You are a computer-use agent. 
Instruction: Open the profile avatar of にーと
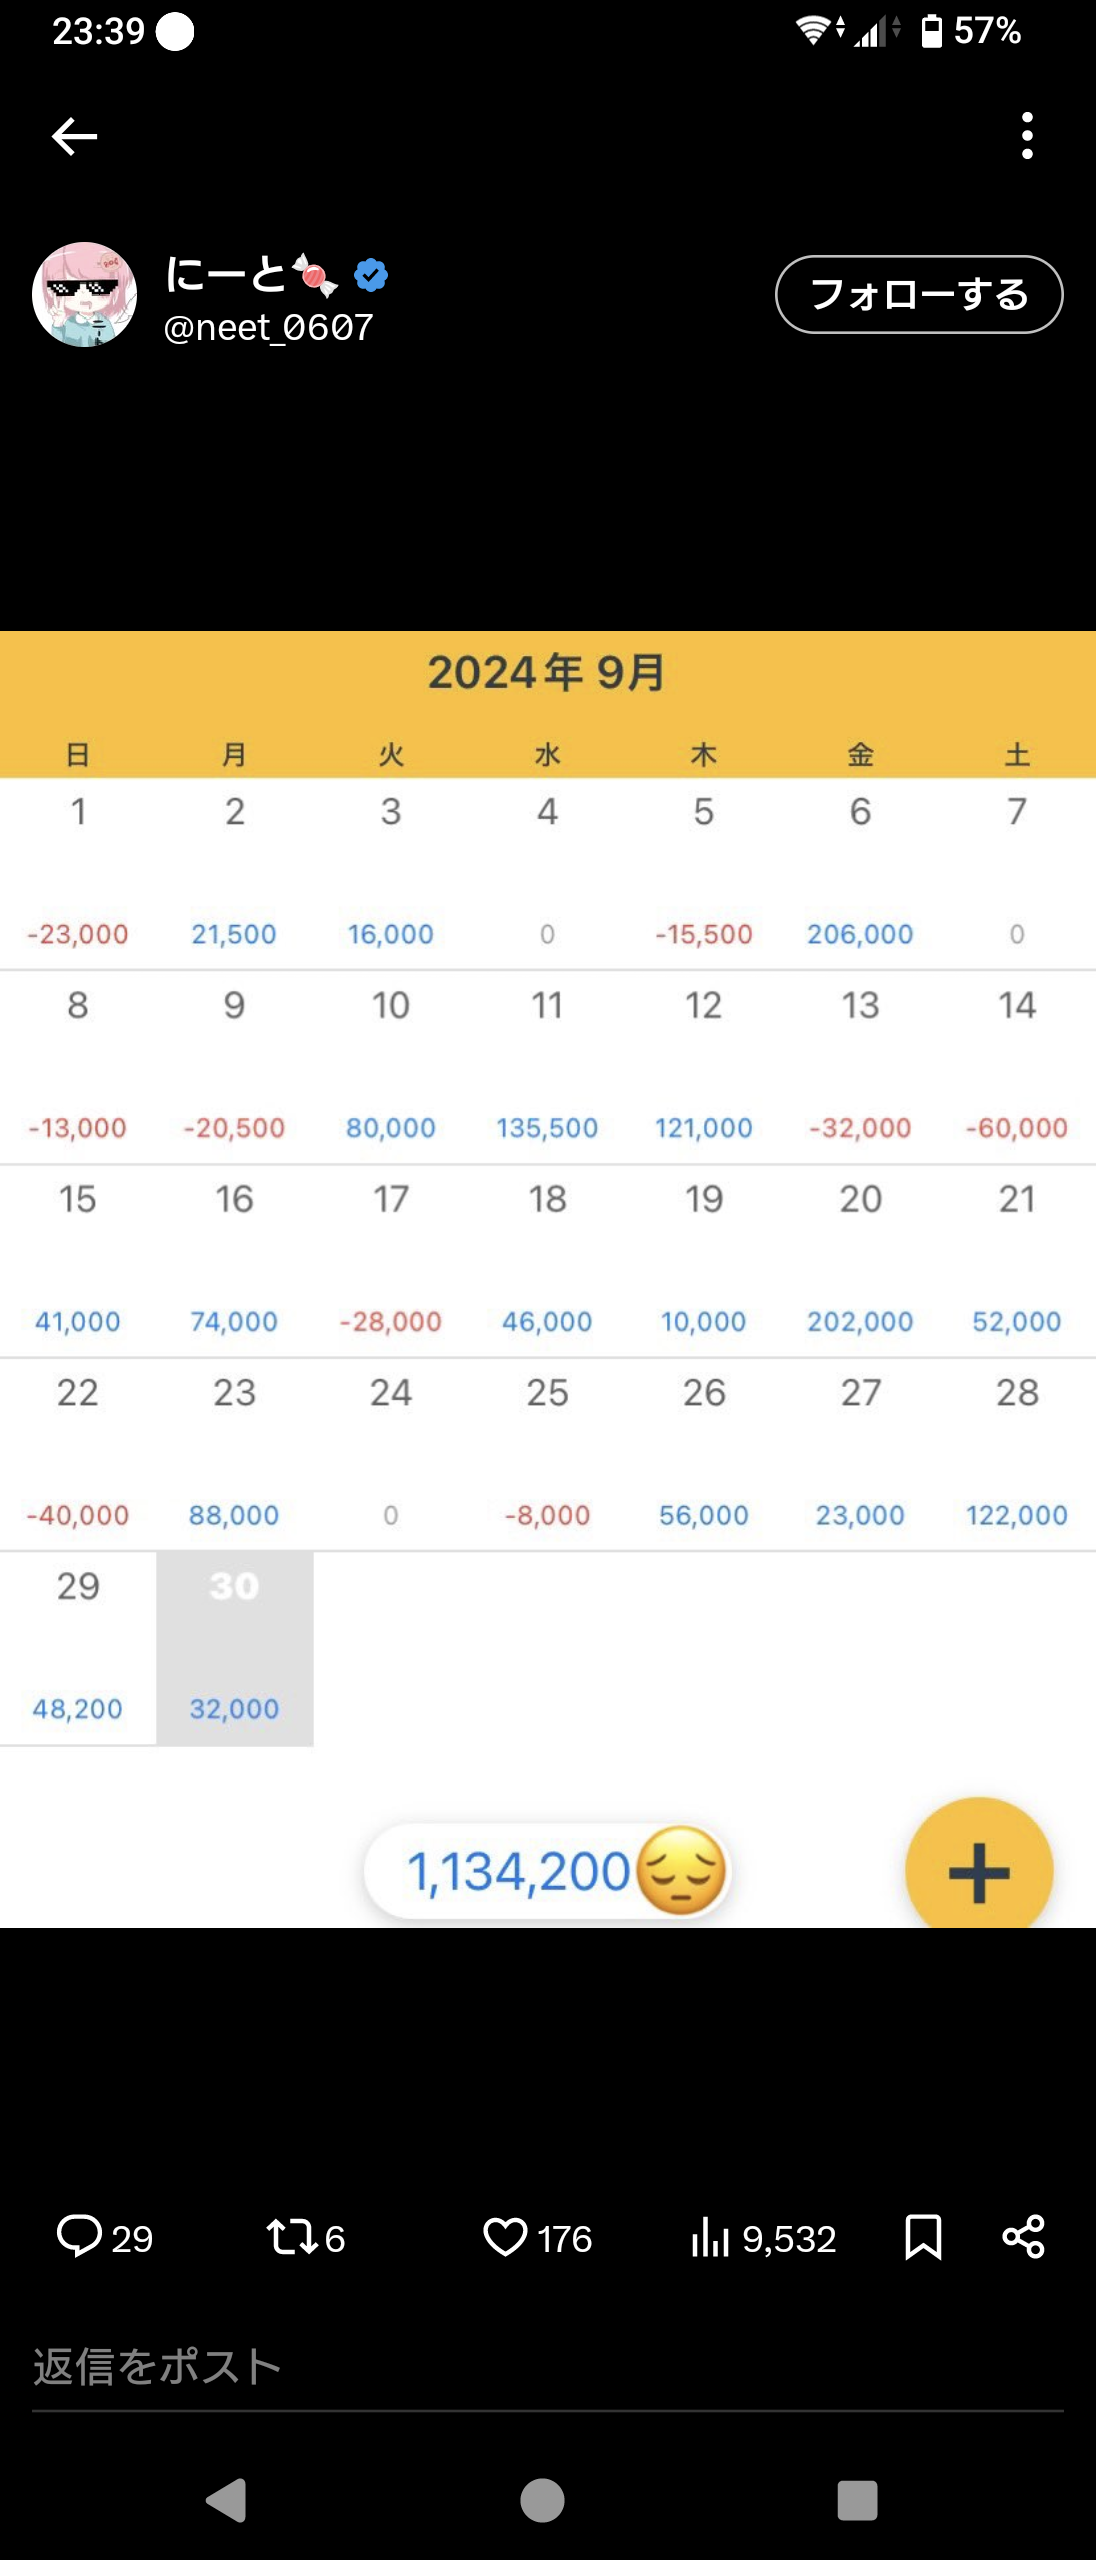click(x=85, y=295)
